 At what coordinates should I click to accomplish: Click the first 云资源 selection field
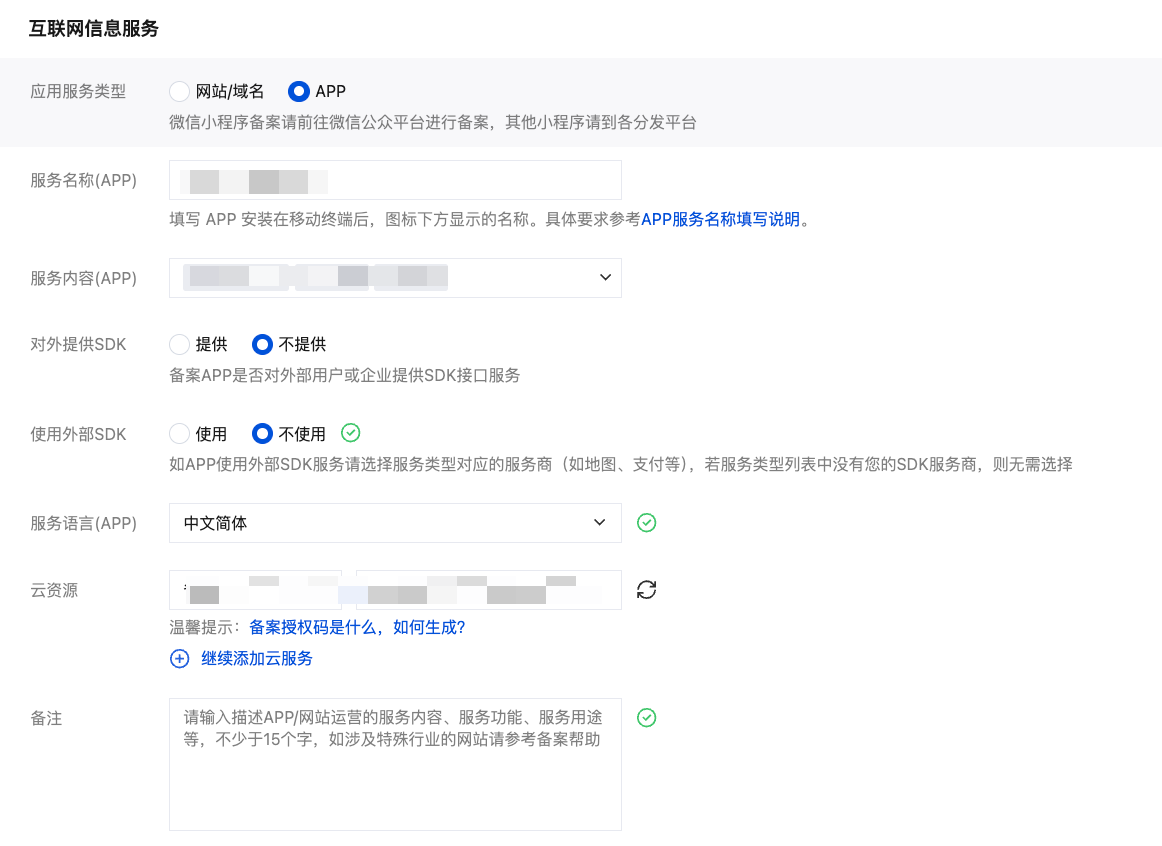tap(255, 590)
